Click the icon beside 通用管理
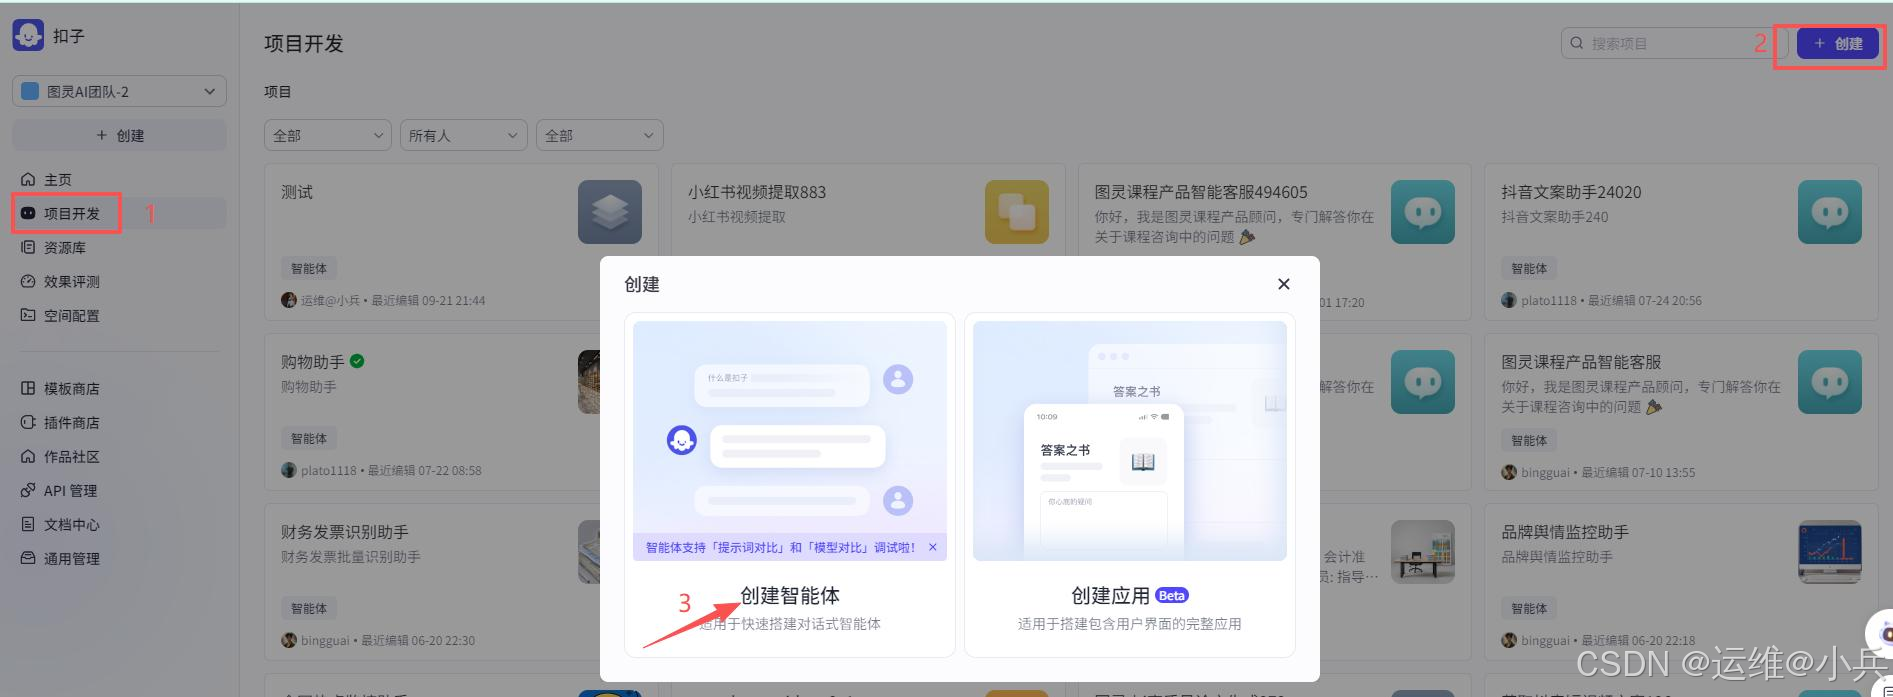Image resolution: width=1893 pixels, height=697 pixels. (28, 558)
